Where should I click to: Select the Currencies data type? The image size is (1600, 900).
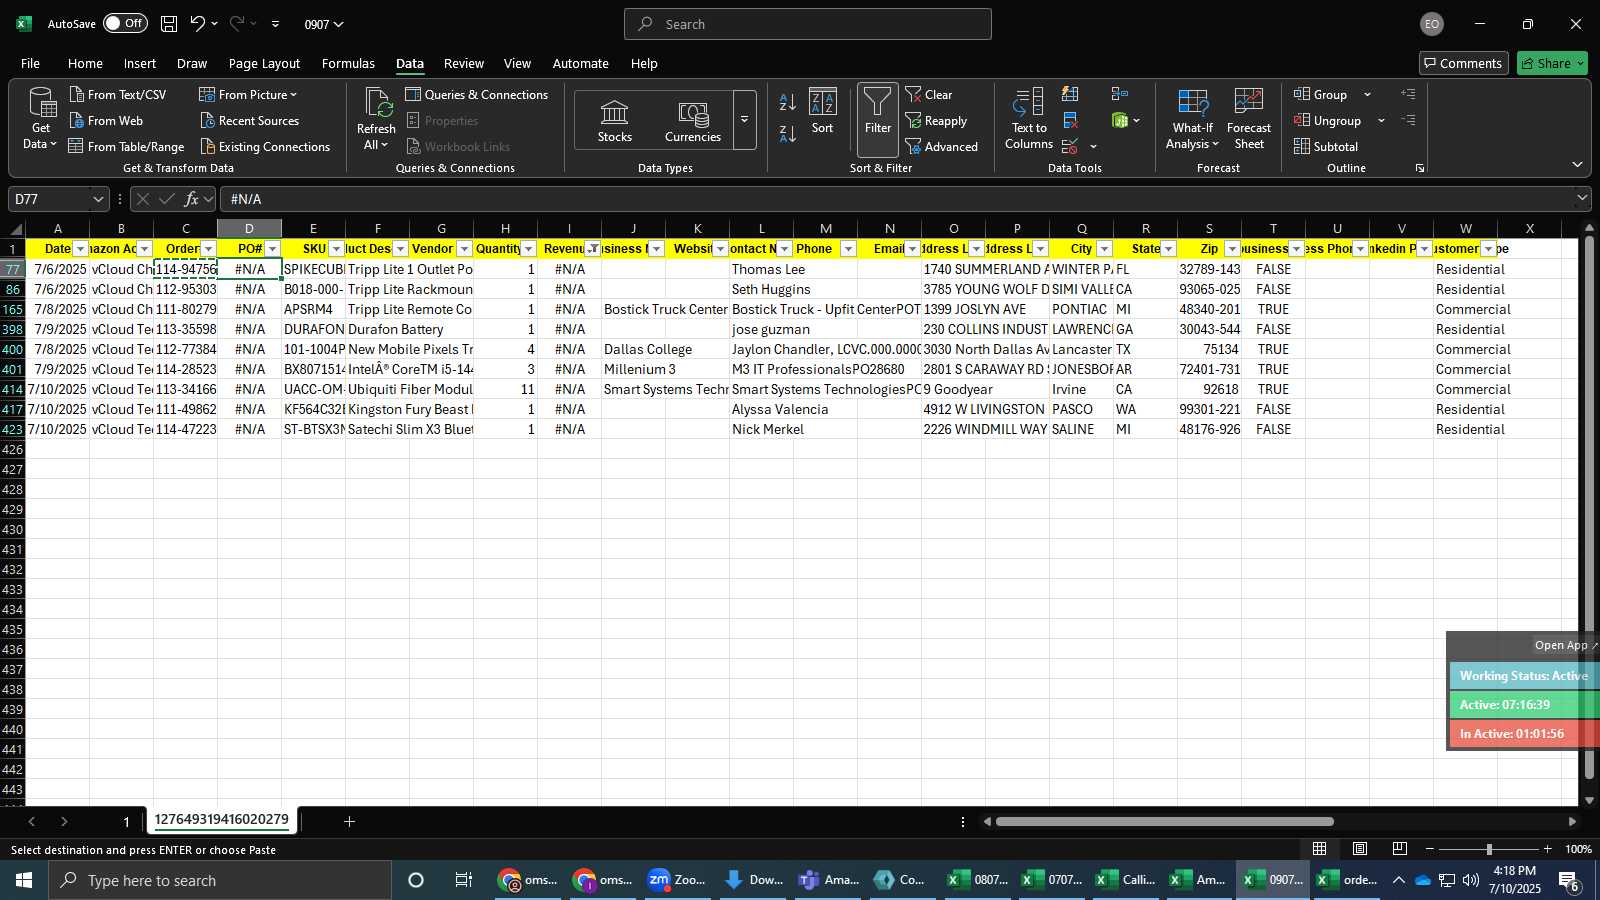click(693, 121)
